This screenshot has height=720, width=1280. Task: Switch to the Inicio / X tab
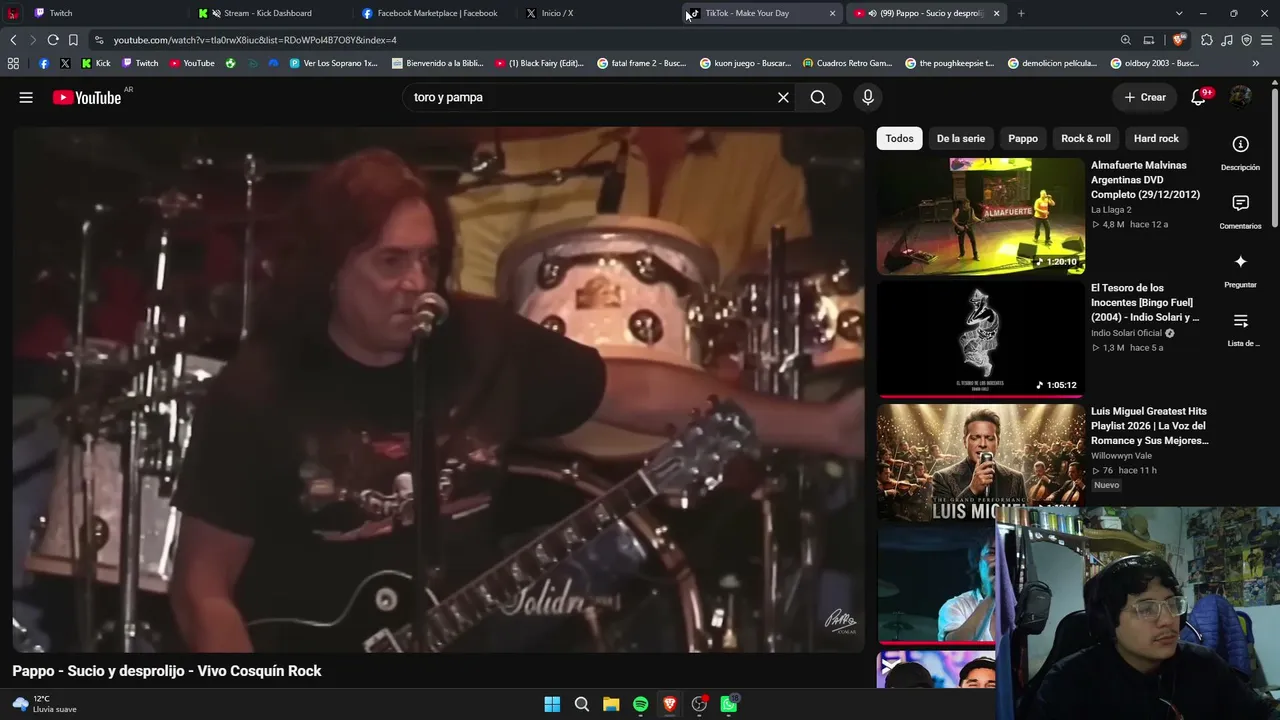coord(598,13)
